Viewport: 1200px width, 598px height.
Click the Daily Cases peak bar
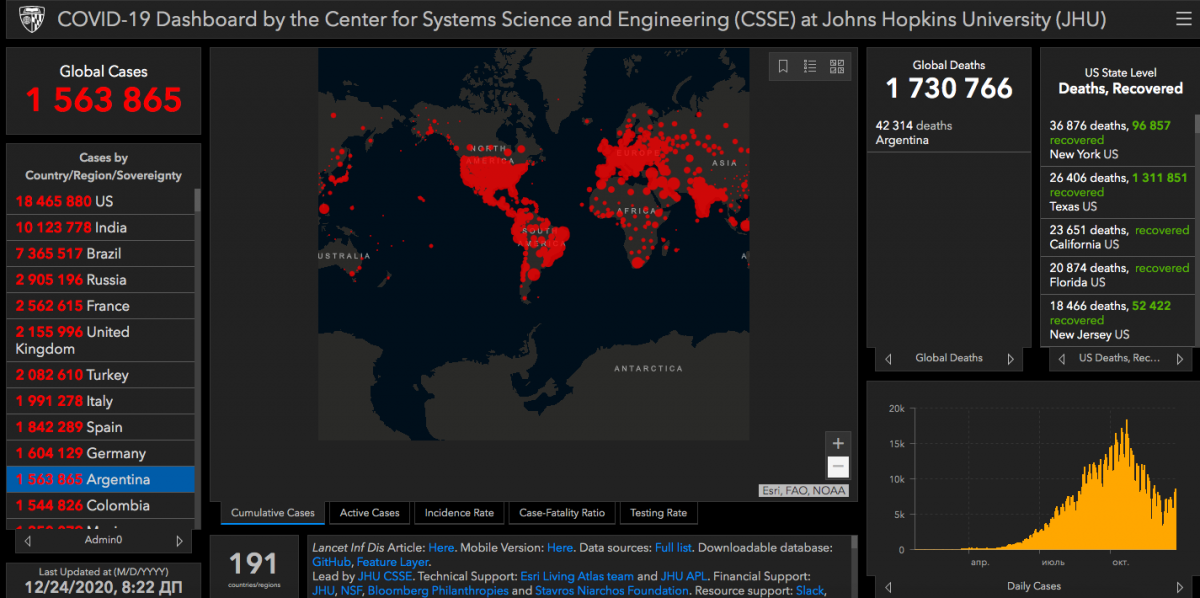coord(1126,484)
